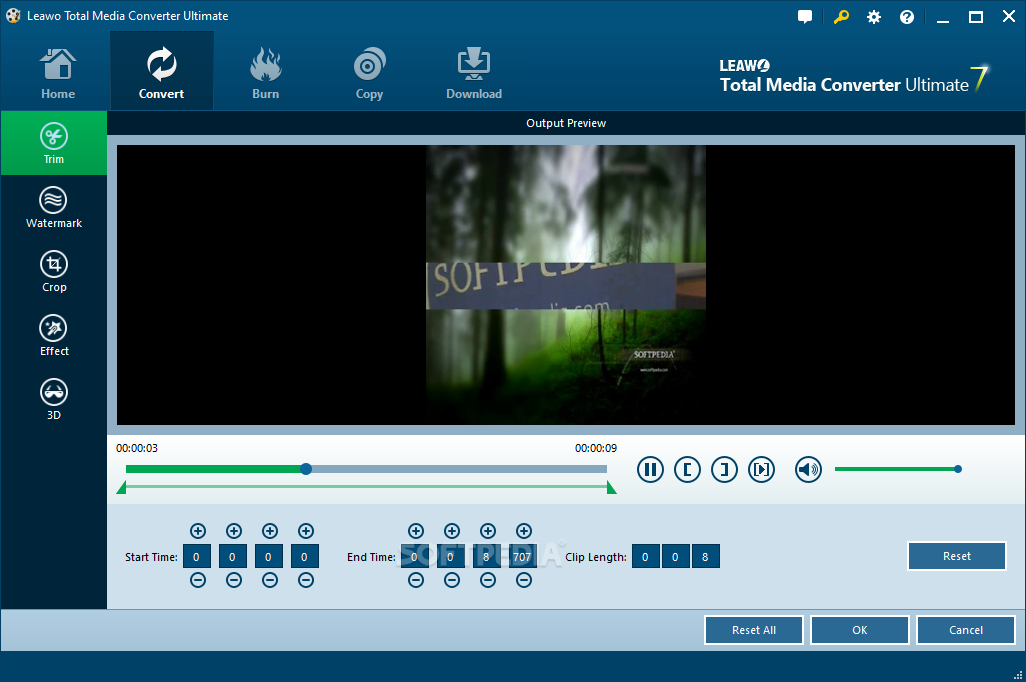
Task: Click the Start Time hours field
Action: [196, 556]
